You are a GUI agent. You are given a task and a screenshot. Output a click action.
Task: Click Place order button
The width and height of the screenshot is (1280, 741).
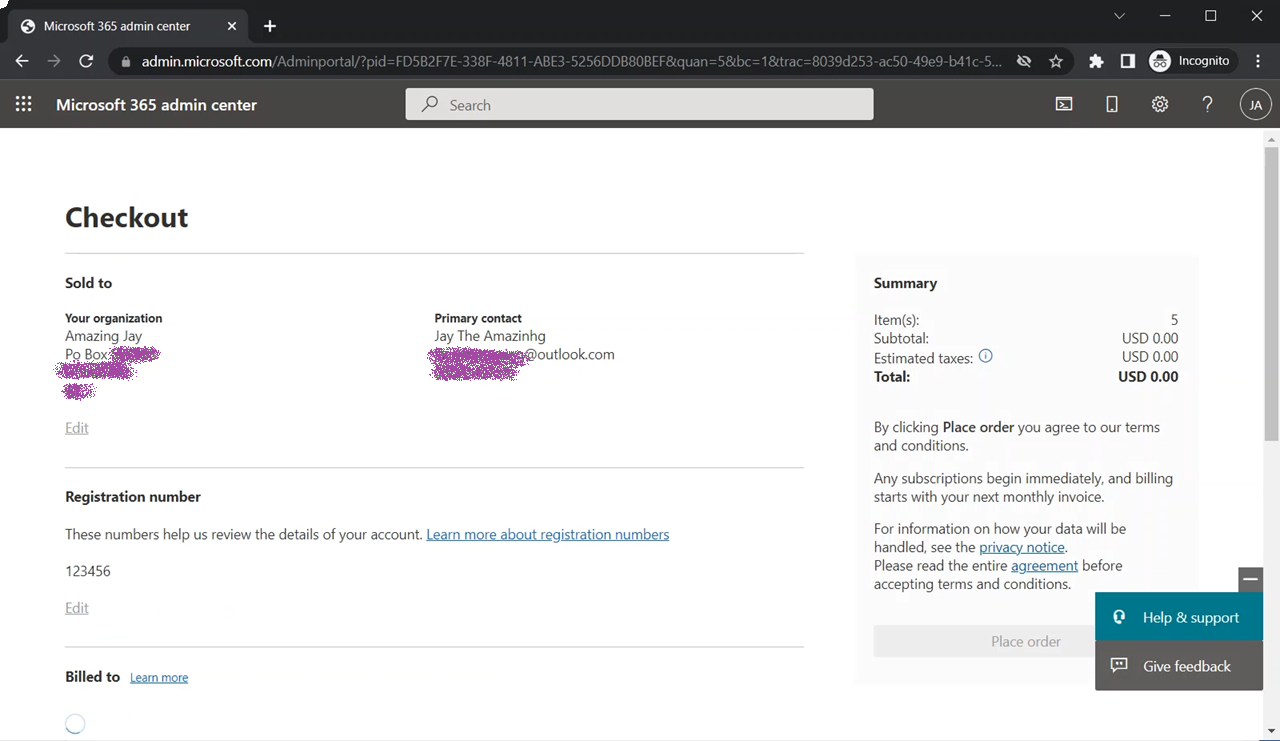pos(1025,641)
